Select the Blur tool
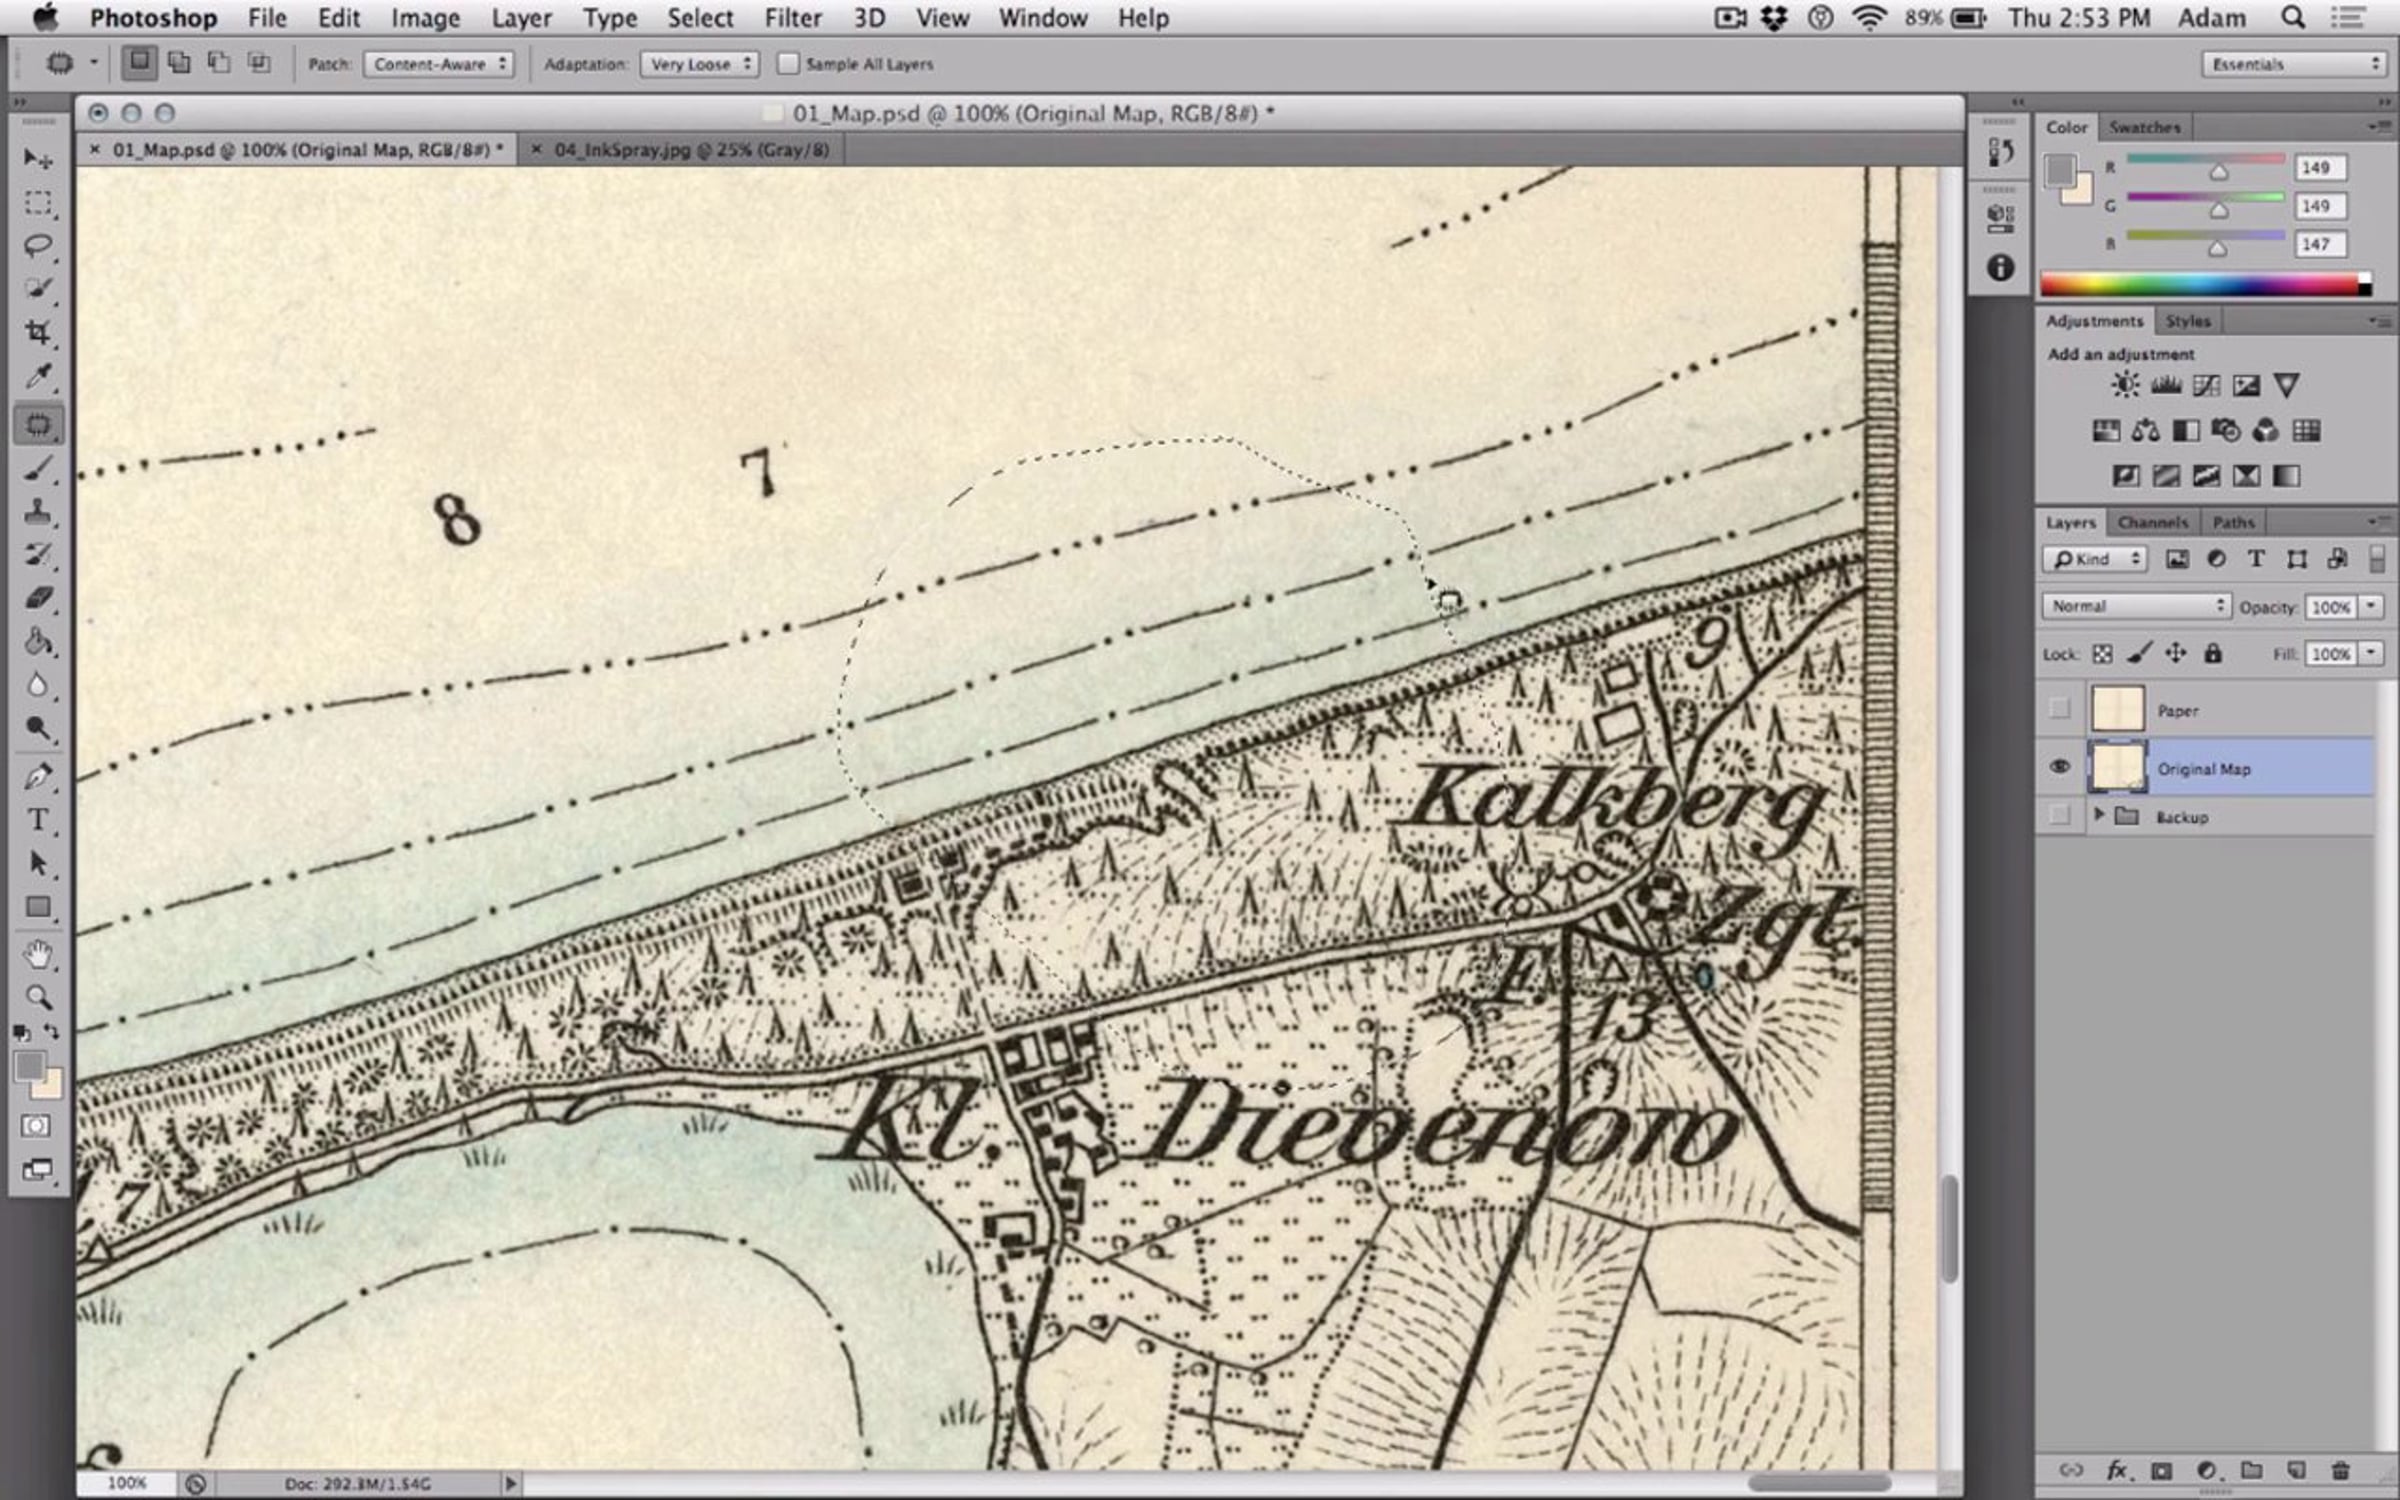 [38, 685]
